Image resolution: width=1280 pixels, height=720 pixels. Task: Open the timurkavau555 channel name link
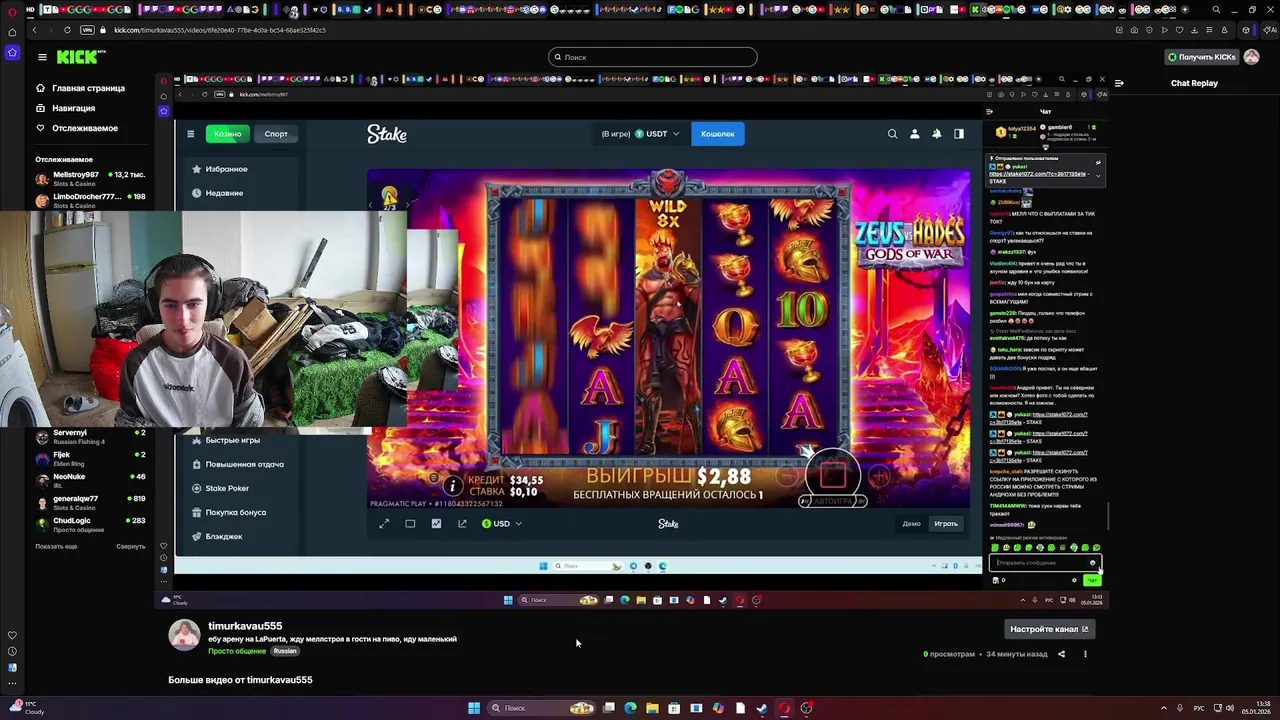pyautogui.click(x=245, y=626)
